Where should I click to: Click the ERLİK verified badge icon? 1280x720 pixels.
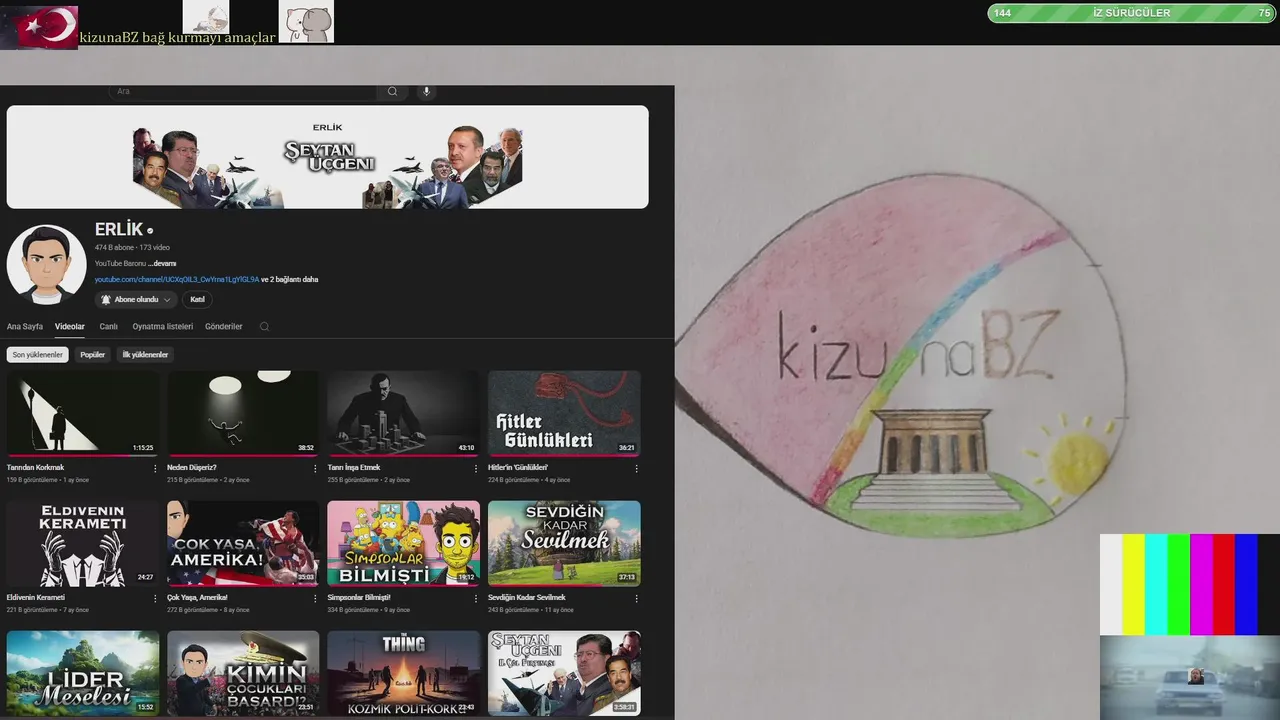tap(150, 231)
